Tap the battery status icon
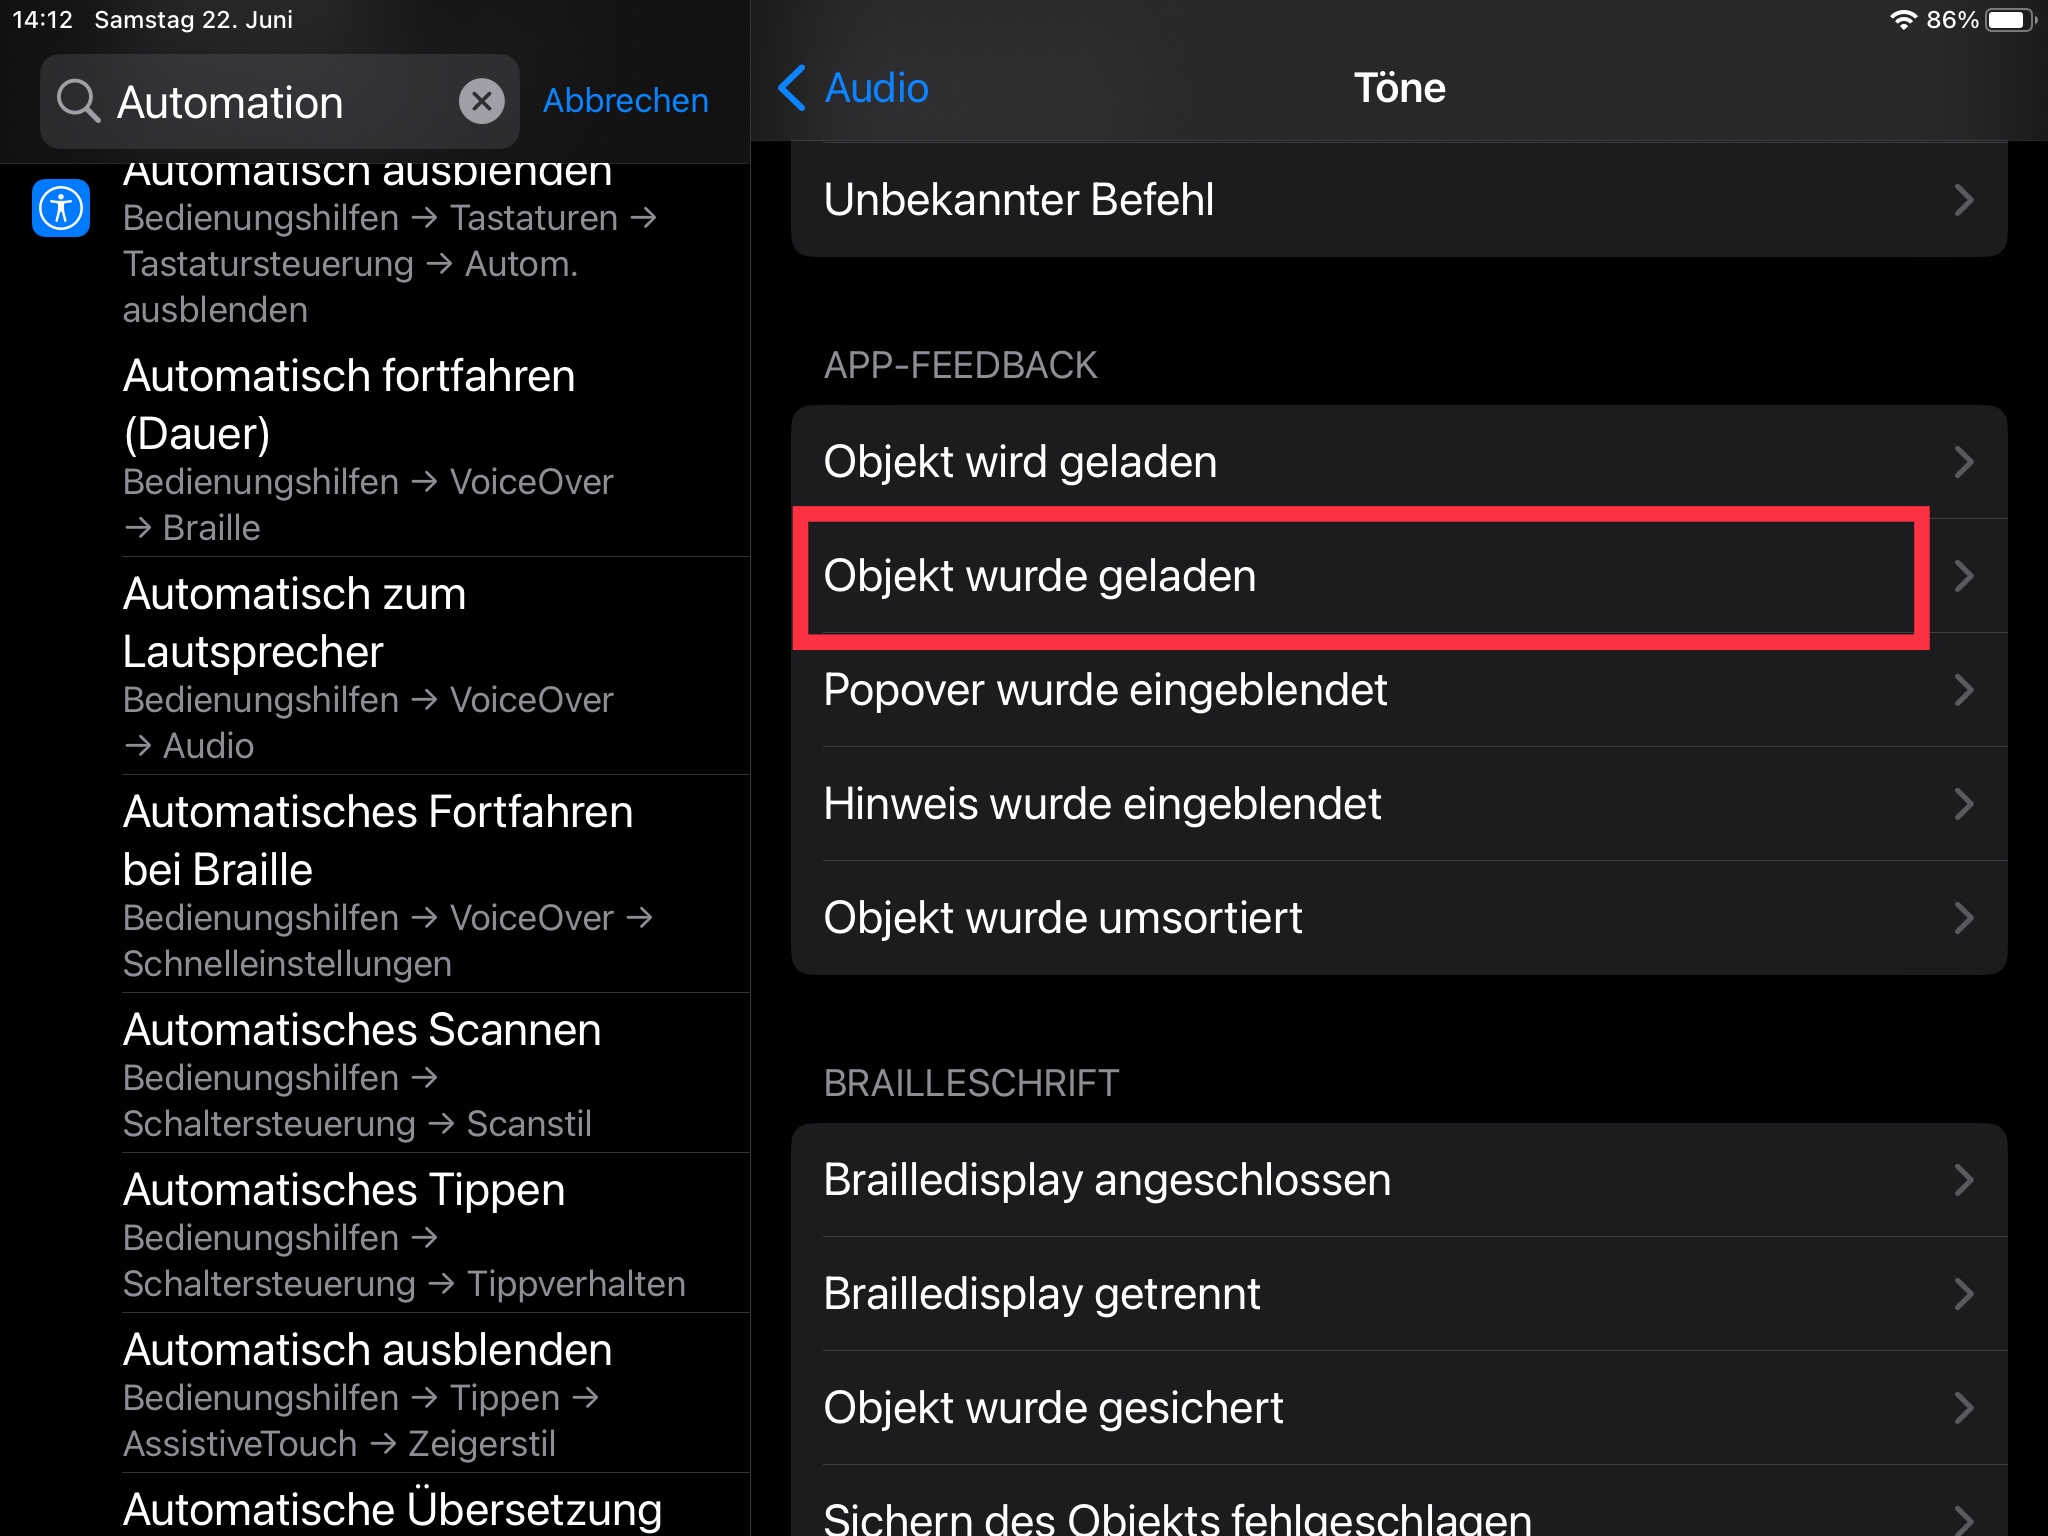 coord(2010,20)
